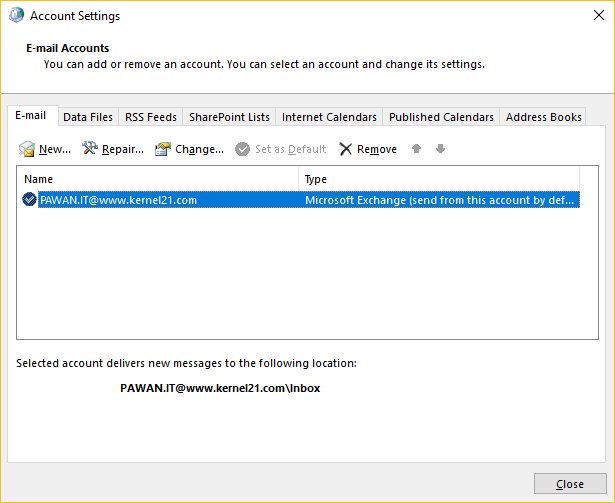Viewport: 615px width, 503px height.
Task: Click the Remove button label
Action: click(377, 149)
